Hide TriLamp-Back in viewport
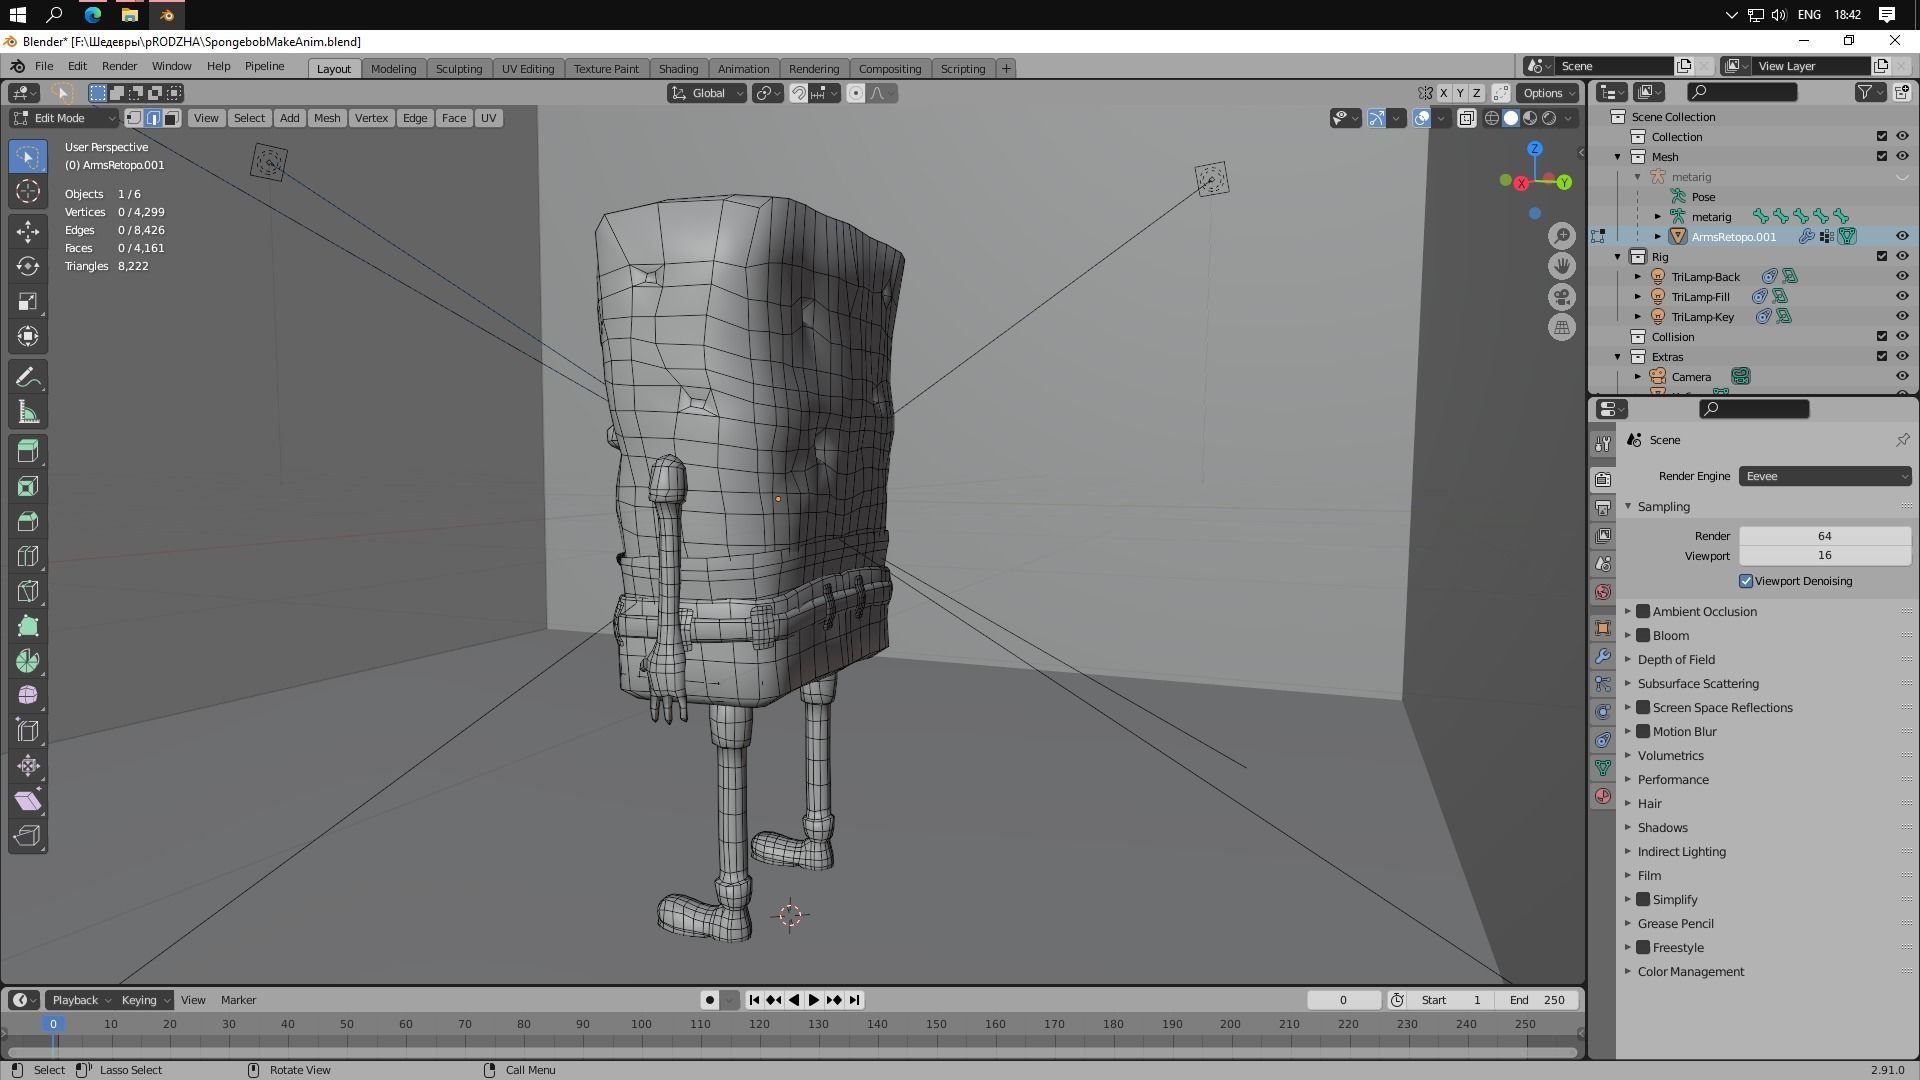Image resolution: width=1920 pixels, height=1080 pixels. (x=1902, y=276)
